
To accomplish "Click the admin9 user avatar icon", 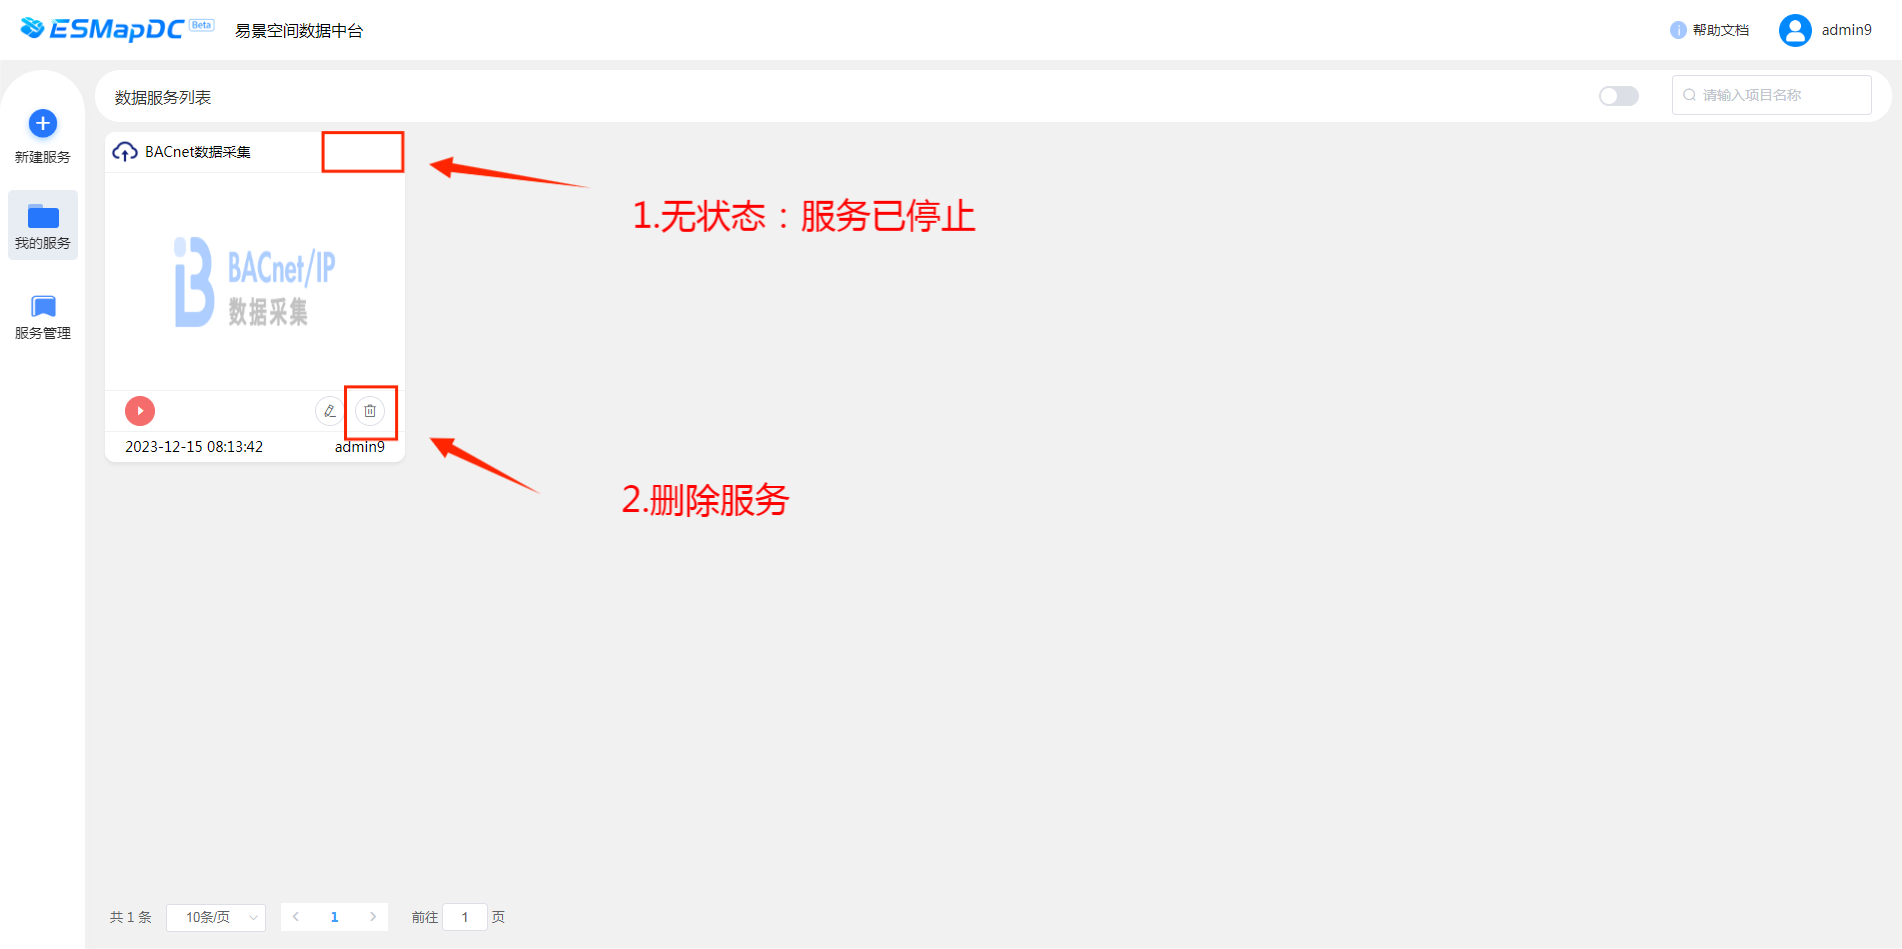I will [1795, 30].
